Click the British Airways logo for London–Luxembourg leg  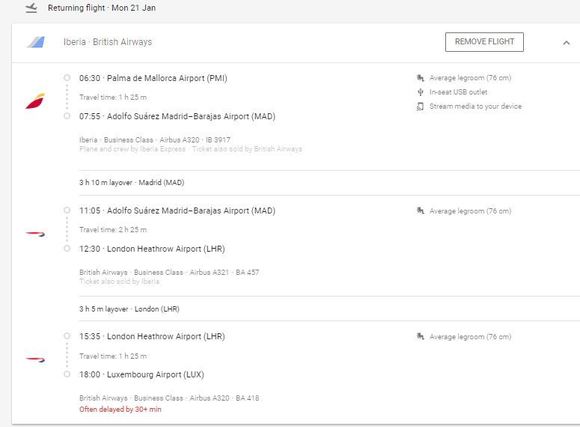[36, 359]
